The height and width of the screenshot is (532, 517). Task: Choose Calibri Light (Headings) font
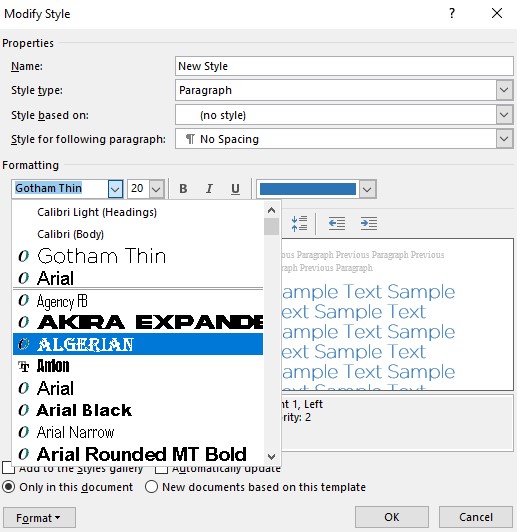(137, 212)
